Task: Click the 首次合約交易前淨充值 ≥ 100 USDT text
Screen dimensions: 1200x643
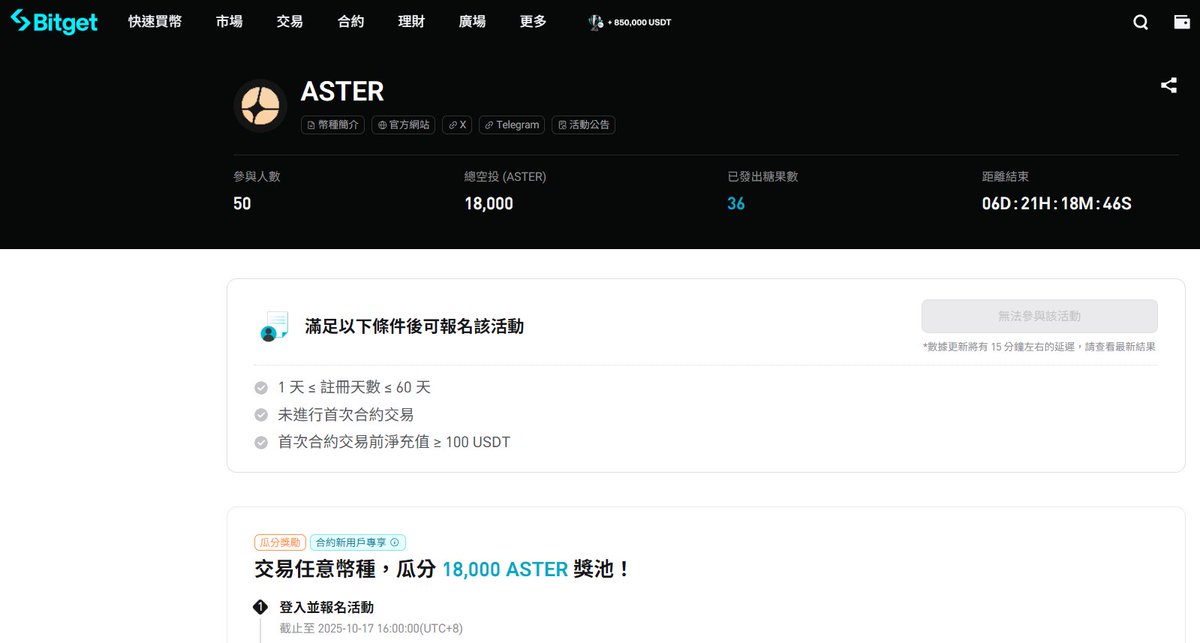Action: click(x=394, y=442)
